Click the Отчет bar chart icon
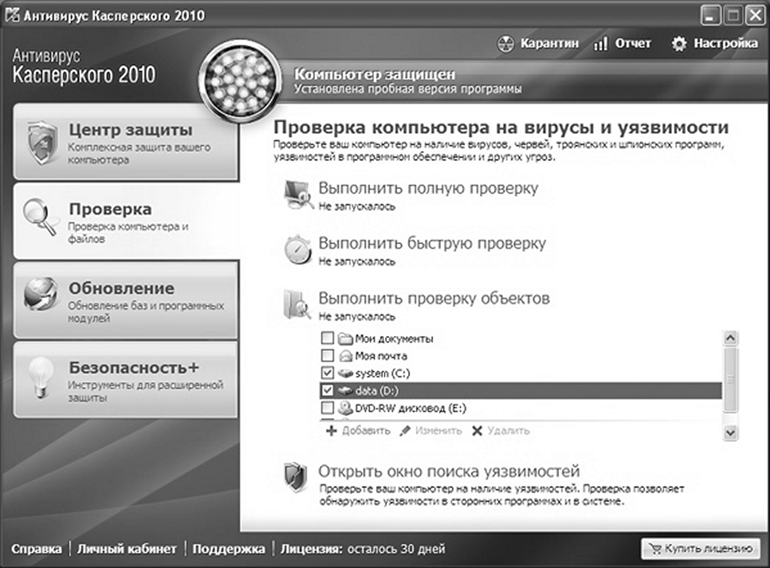The image size is (770, 568). coord(600,44)
